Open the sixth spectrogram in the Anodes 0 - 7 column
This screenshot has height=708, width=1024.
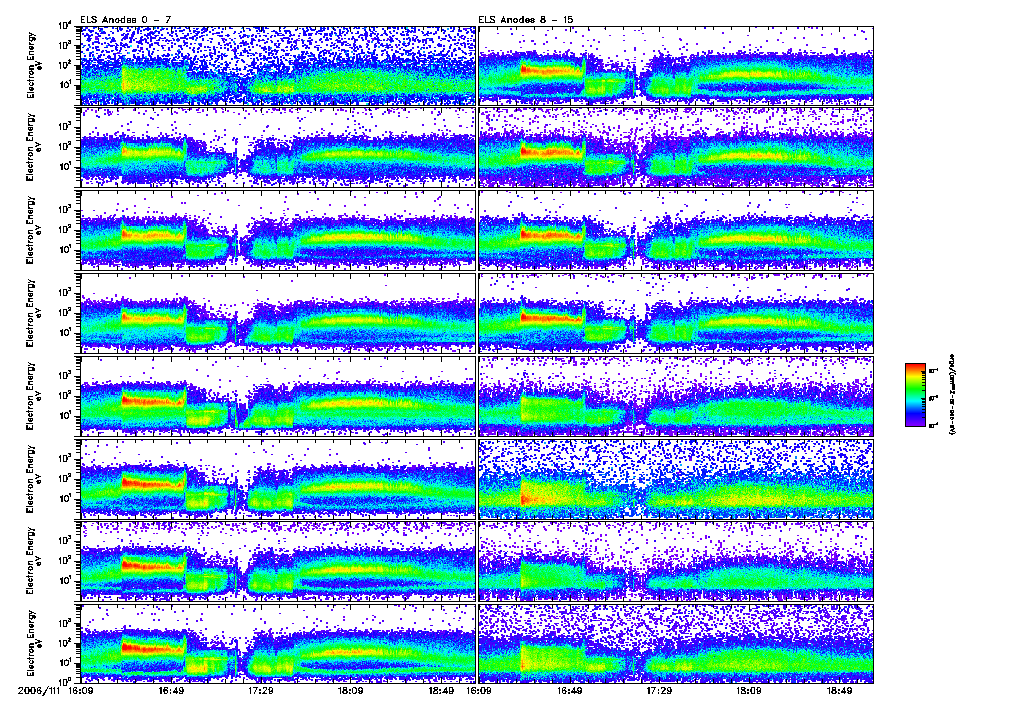[x=278, y=479]
